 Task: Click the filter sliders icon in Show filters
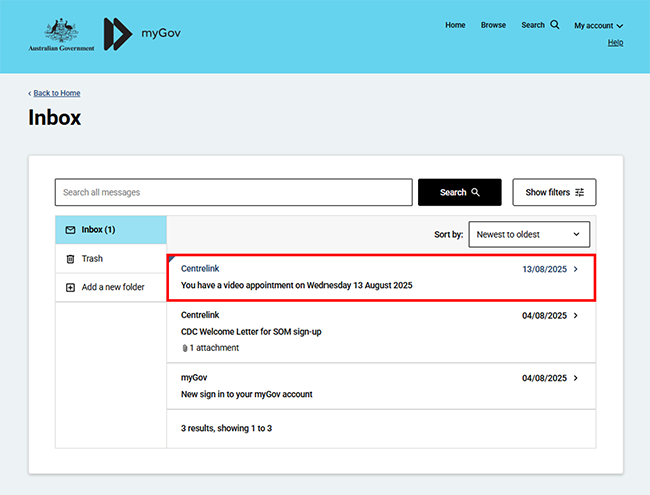tap(580, 192)
